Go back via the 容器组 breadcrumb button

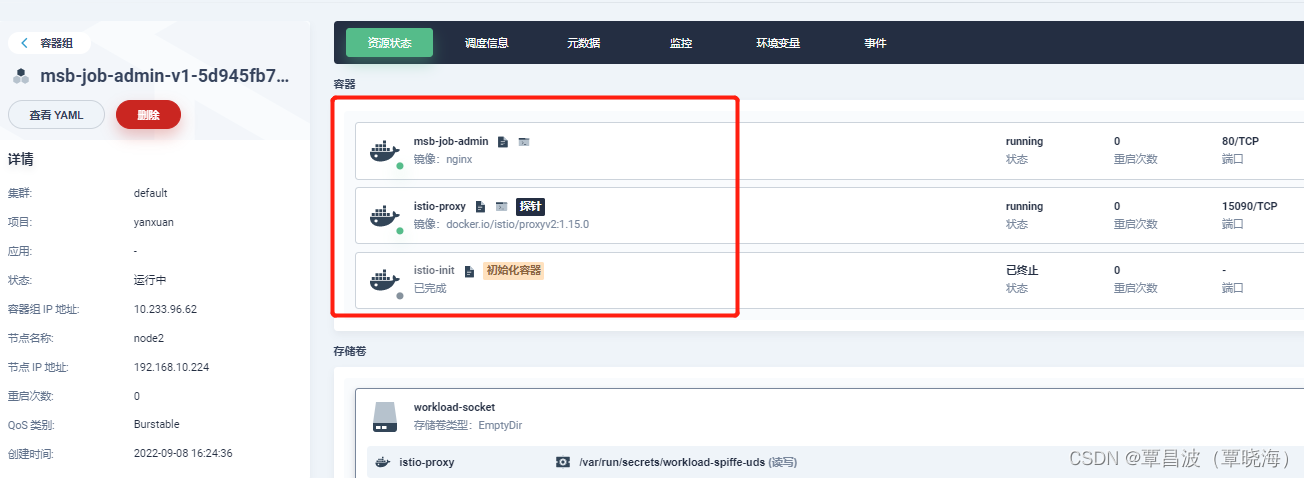coord(50,43)
